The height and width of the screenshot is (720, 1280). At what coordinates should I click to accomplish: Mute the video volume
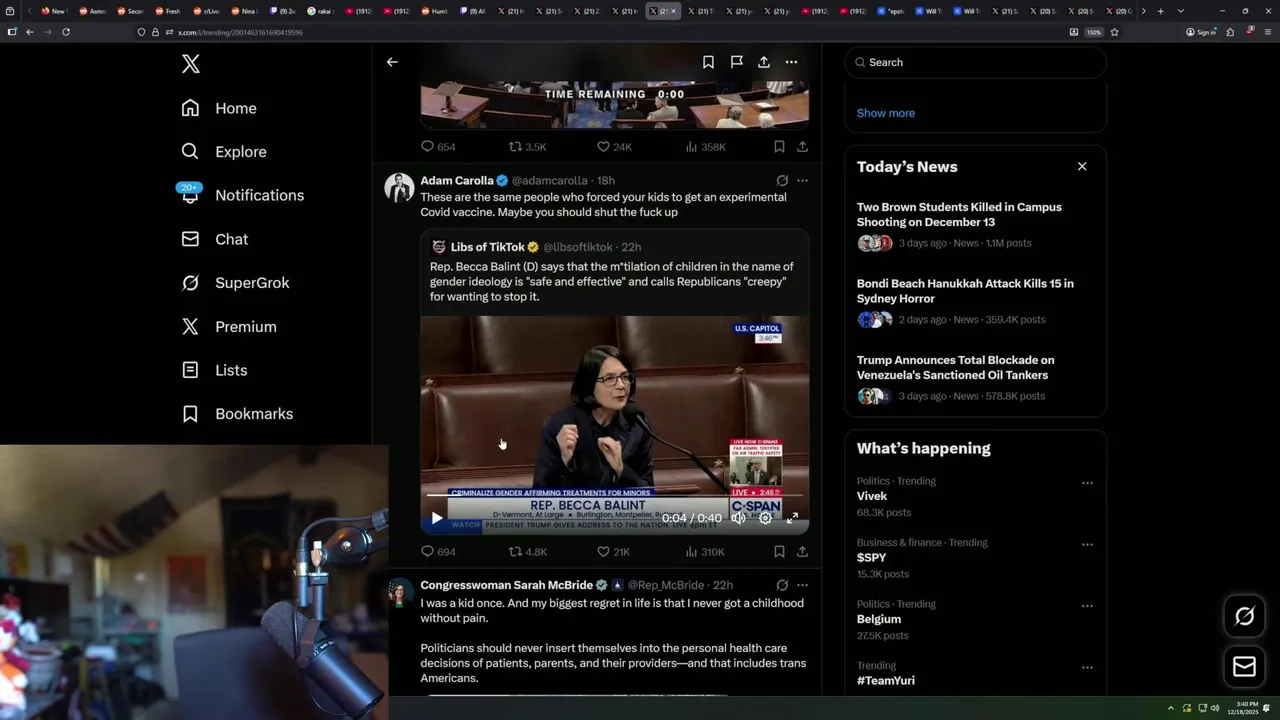coord(738,518)
